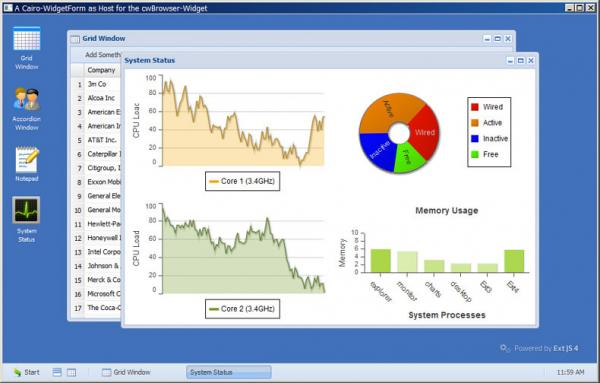The height and width of the screenshot is (383, 600).
Task: Select the Microsoft row in grid
Action: point(96,294)
